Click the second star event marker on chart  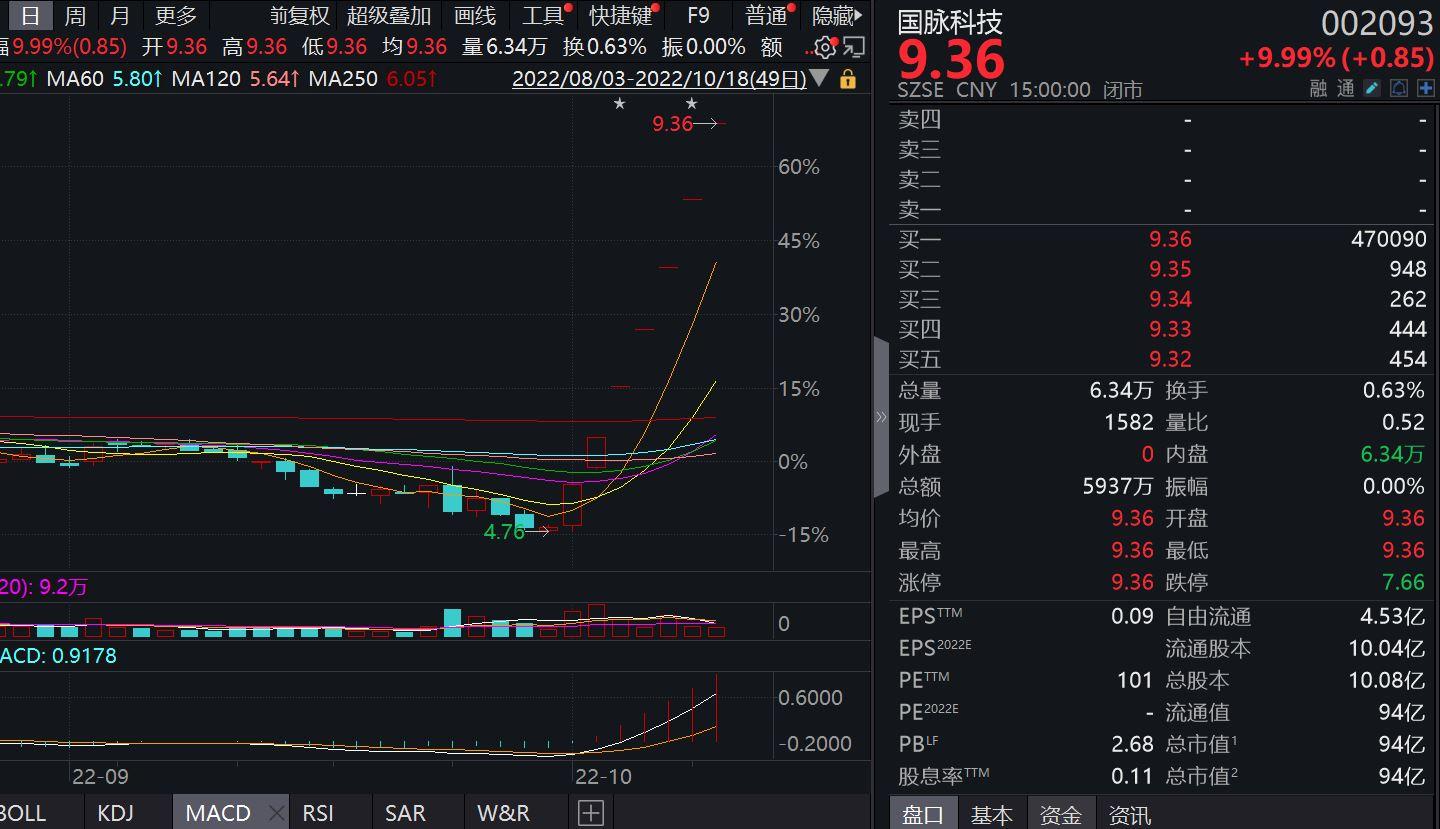click(691, 104)
